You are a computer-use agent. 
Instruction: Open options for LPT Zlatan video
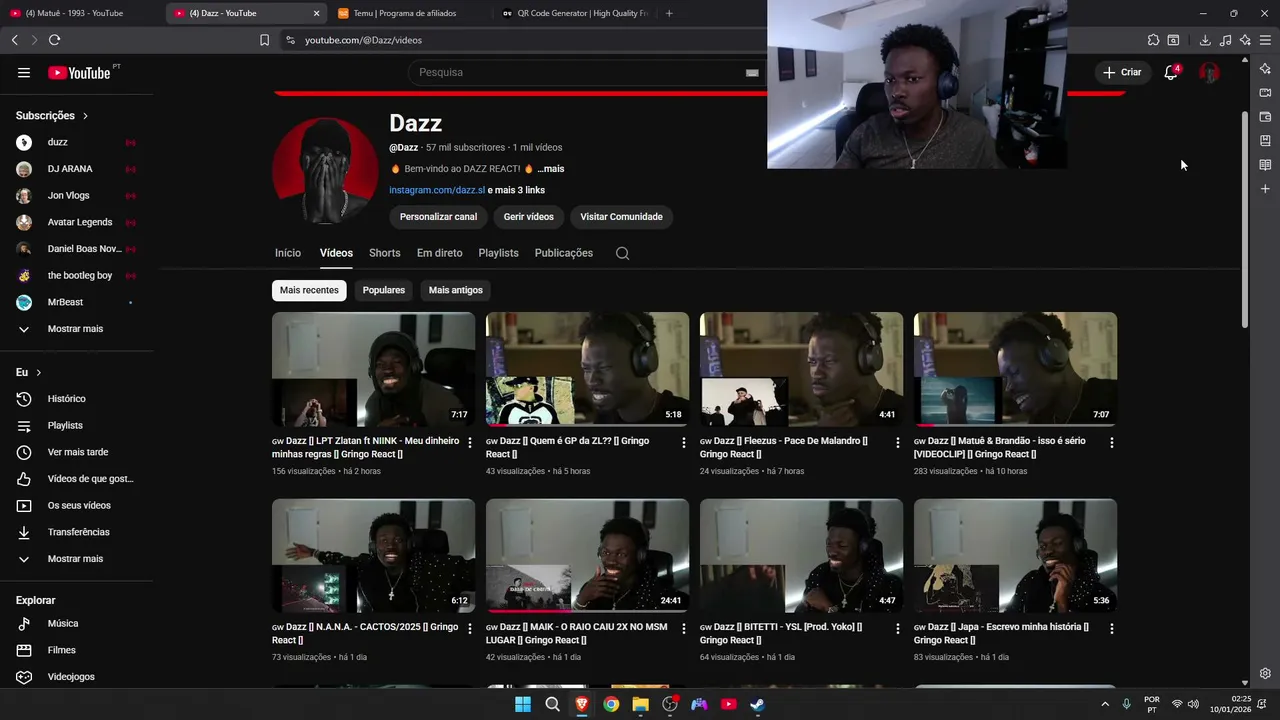(470, 442)
